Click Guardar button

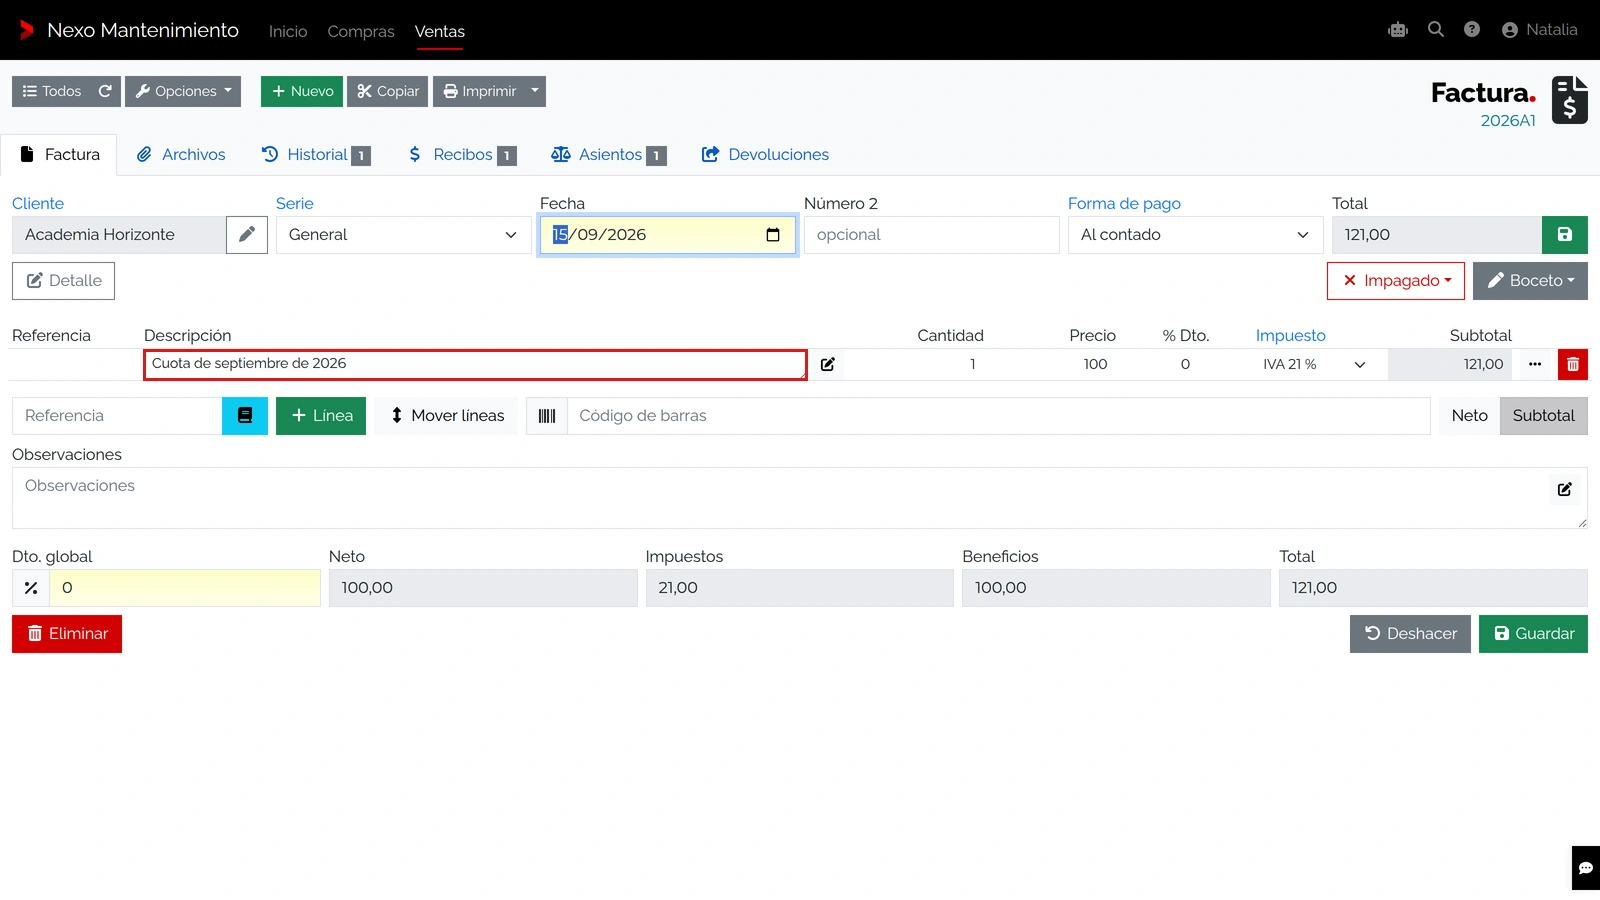point(1533,634)
